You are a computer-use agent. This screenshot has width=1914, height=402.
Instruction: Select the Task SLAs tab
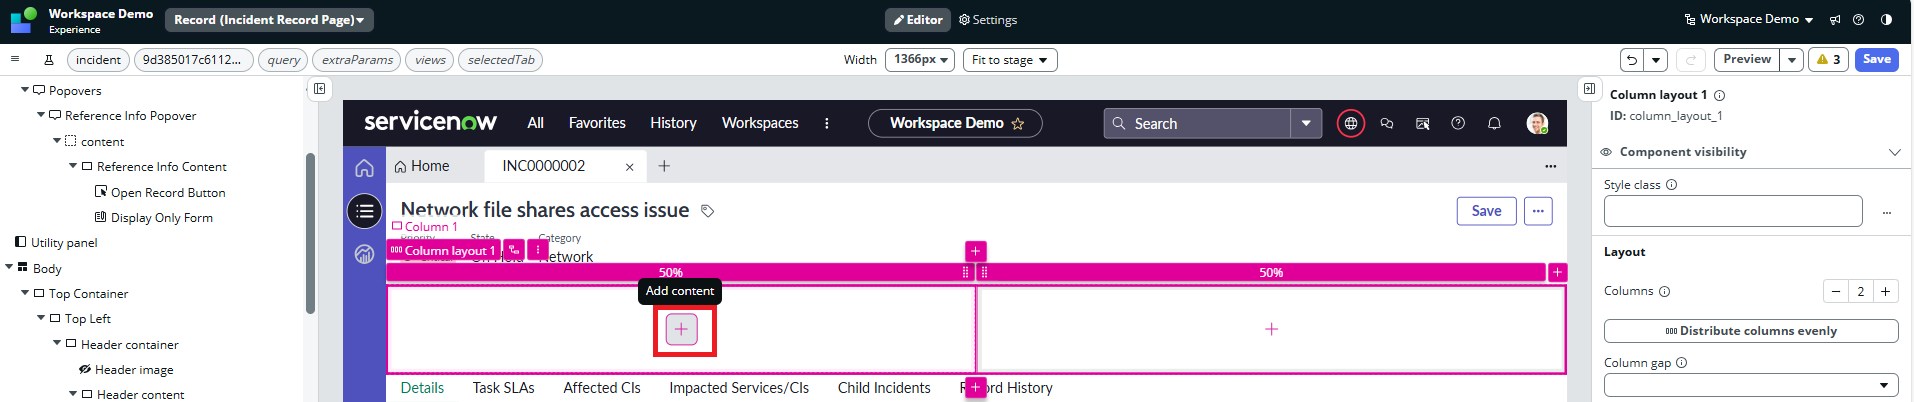coord(503,388)
